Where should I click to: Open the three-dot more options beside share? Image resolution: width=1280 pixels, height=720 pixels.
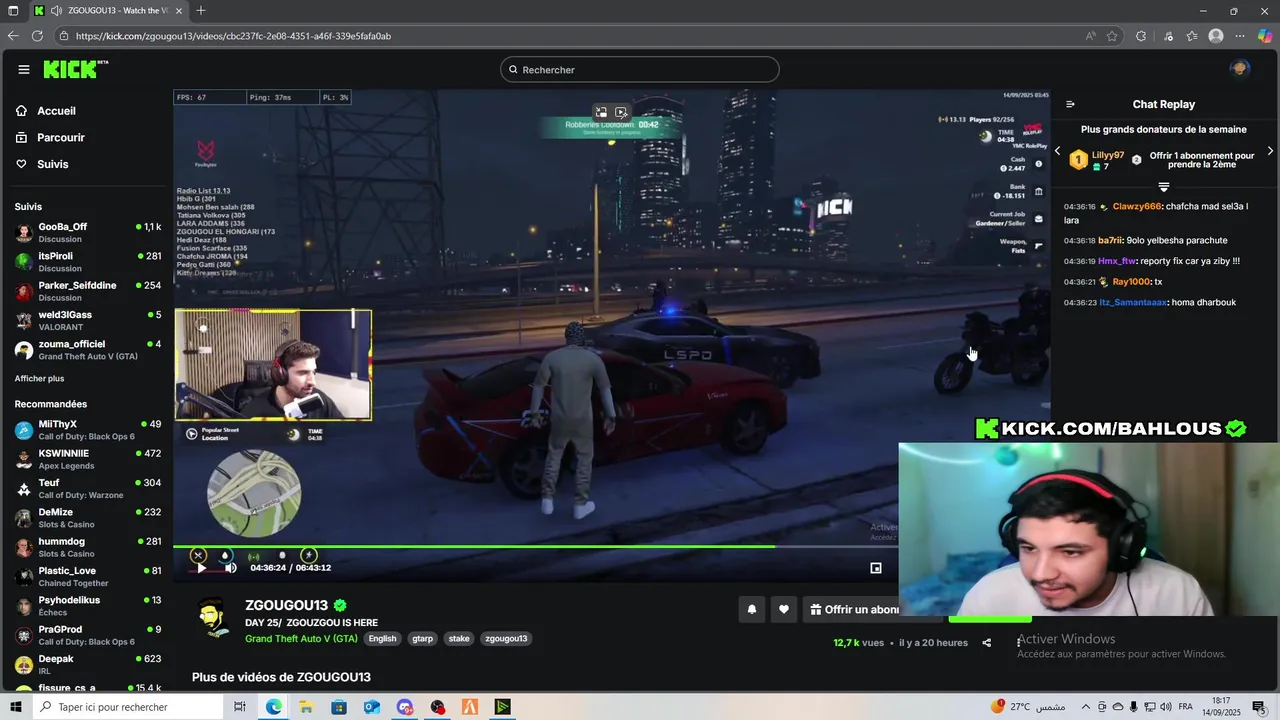pos(1018,643)
